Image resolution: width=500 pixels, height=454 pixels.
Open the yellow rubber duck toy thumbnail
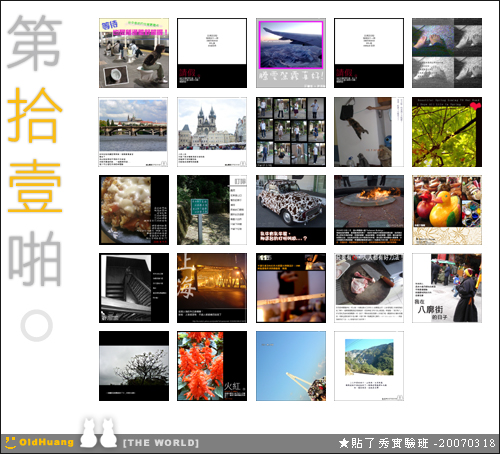pyautogui.click(x=447, y=210)
